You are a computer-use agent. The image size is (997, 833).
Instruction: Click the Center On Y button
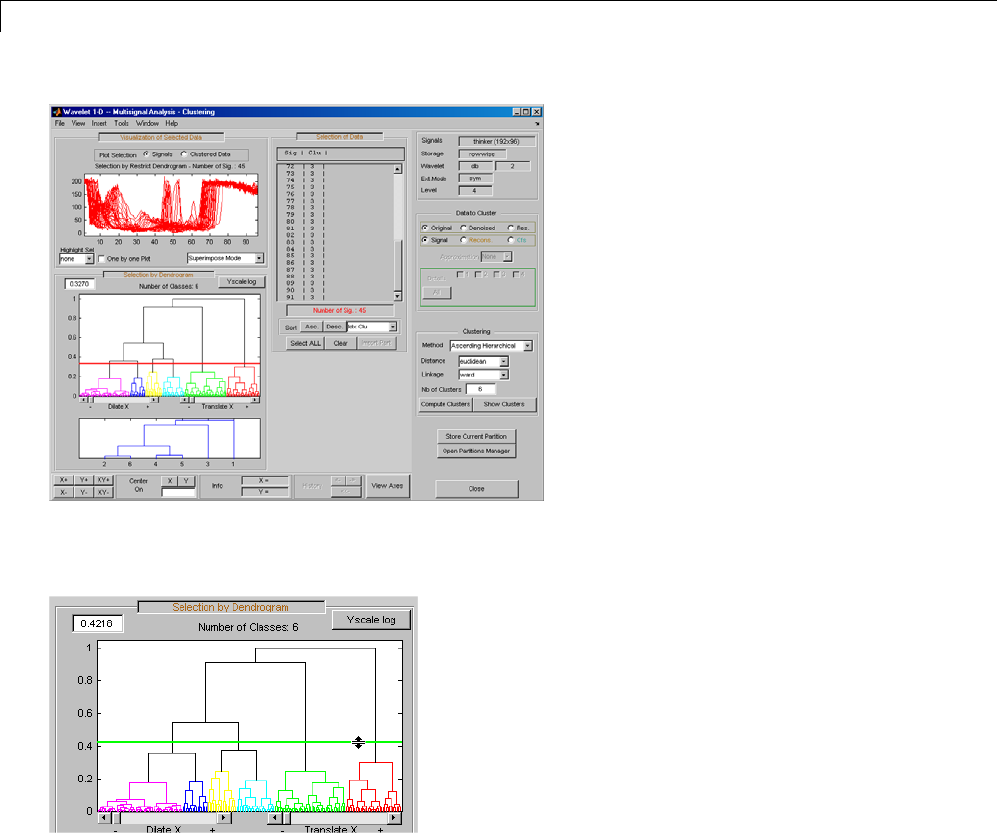click(x=186, y=481)
